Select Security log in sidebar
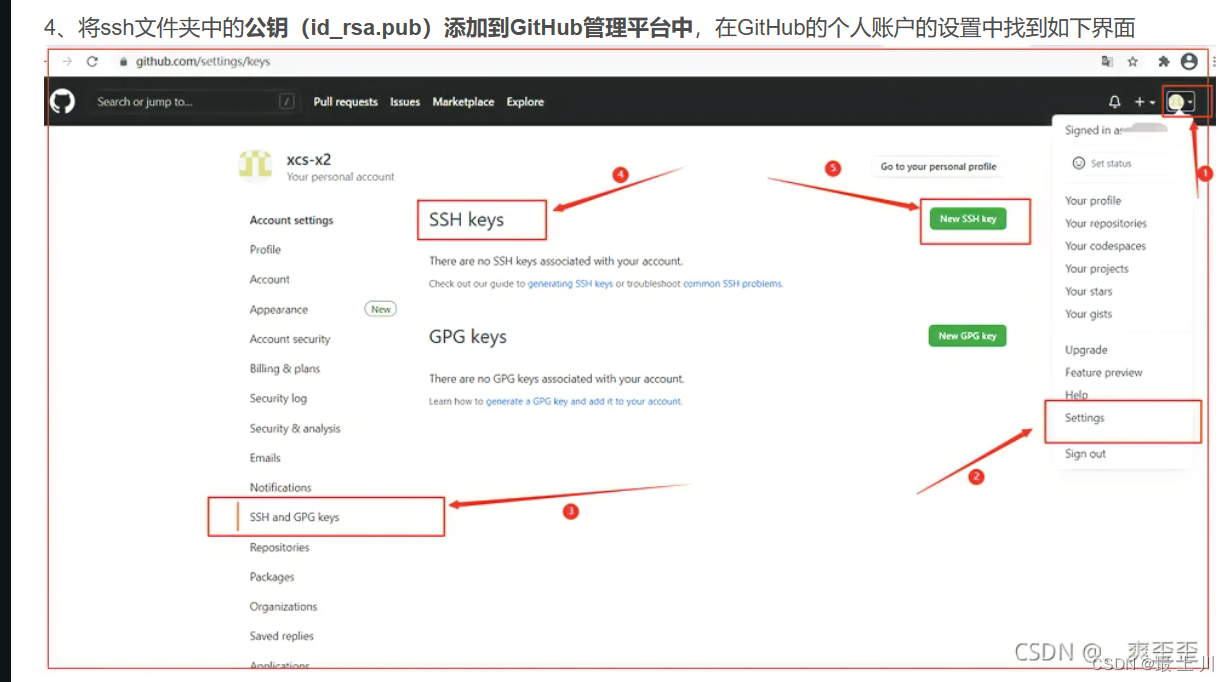The width and height of the screenshot is (1229, 682). point(278,399)
